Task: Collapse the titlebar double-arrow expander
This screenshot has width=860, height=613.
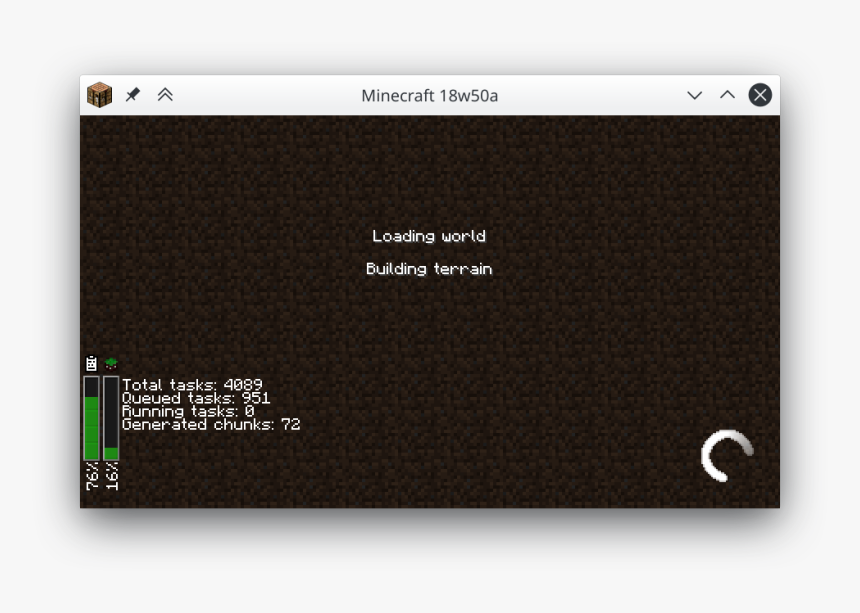Action: [x=166, y=95]
